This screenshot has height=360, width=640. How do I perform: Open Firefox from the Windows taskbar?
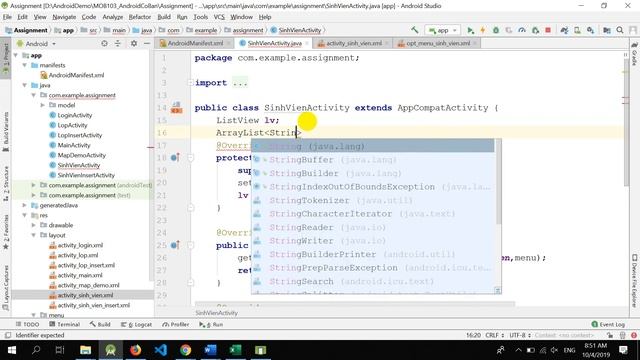point(136,350)
